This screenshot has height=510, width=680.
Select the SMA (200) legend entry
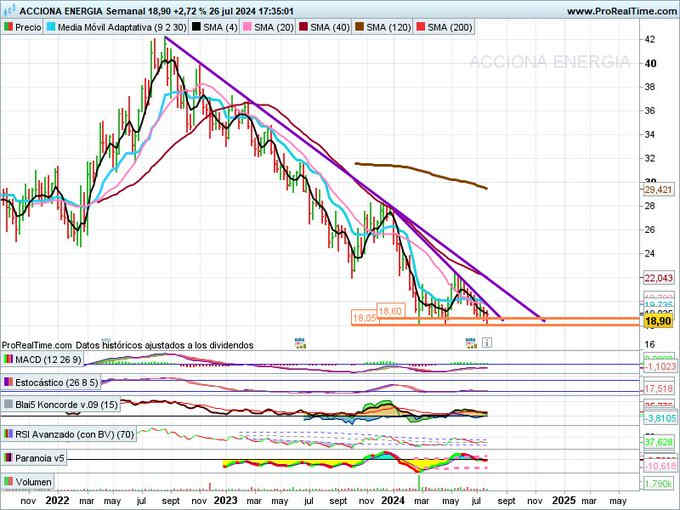point(444,27)
